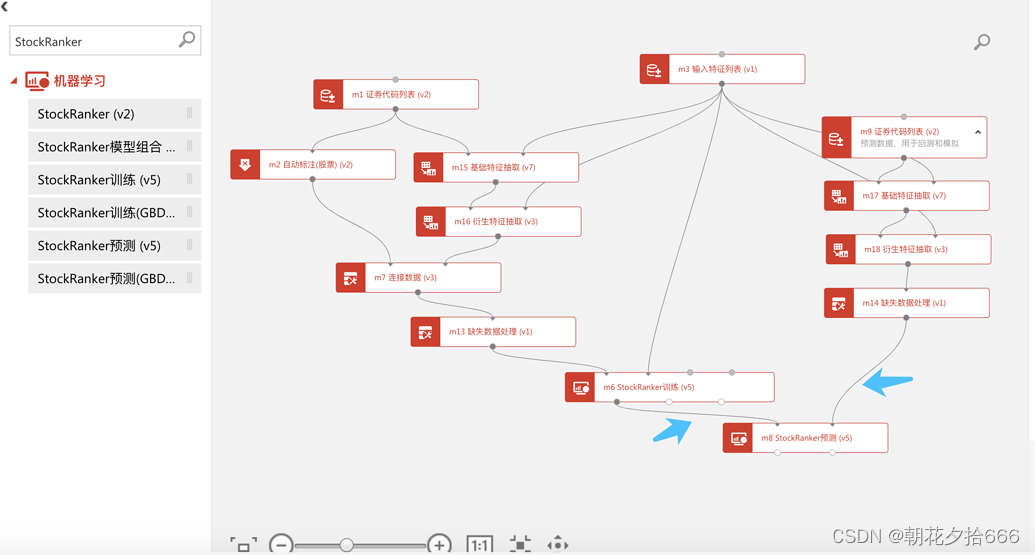1035x555 pixels.
Task: Click the output port below m3 输入特征列表
Action: (x=722, y=84)
